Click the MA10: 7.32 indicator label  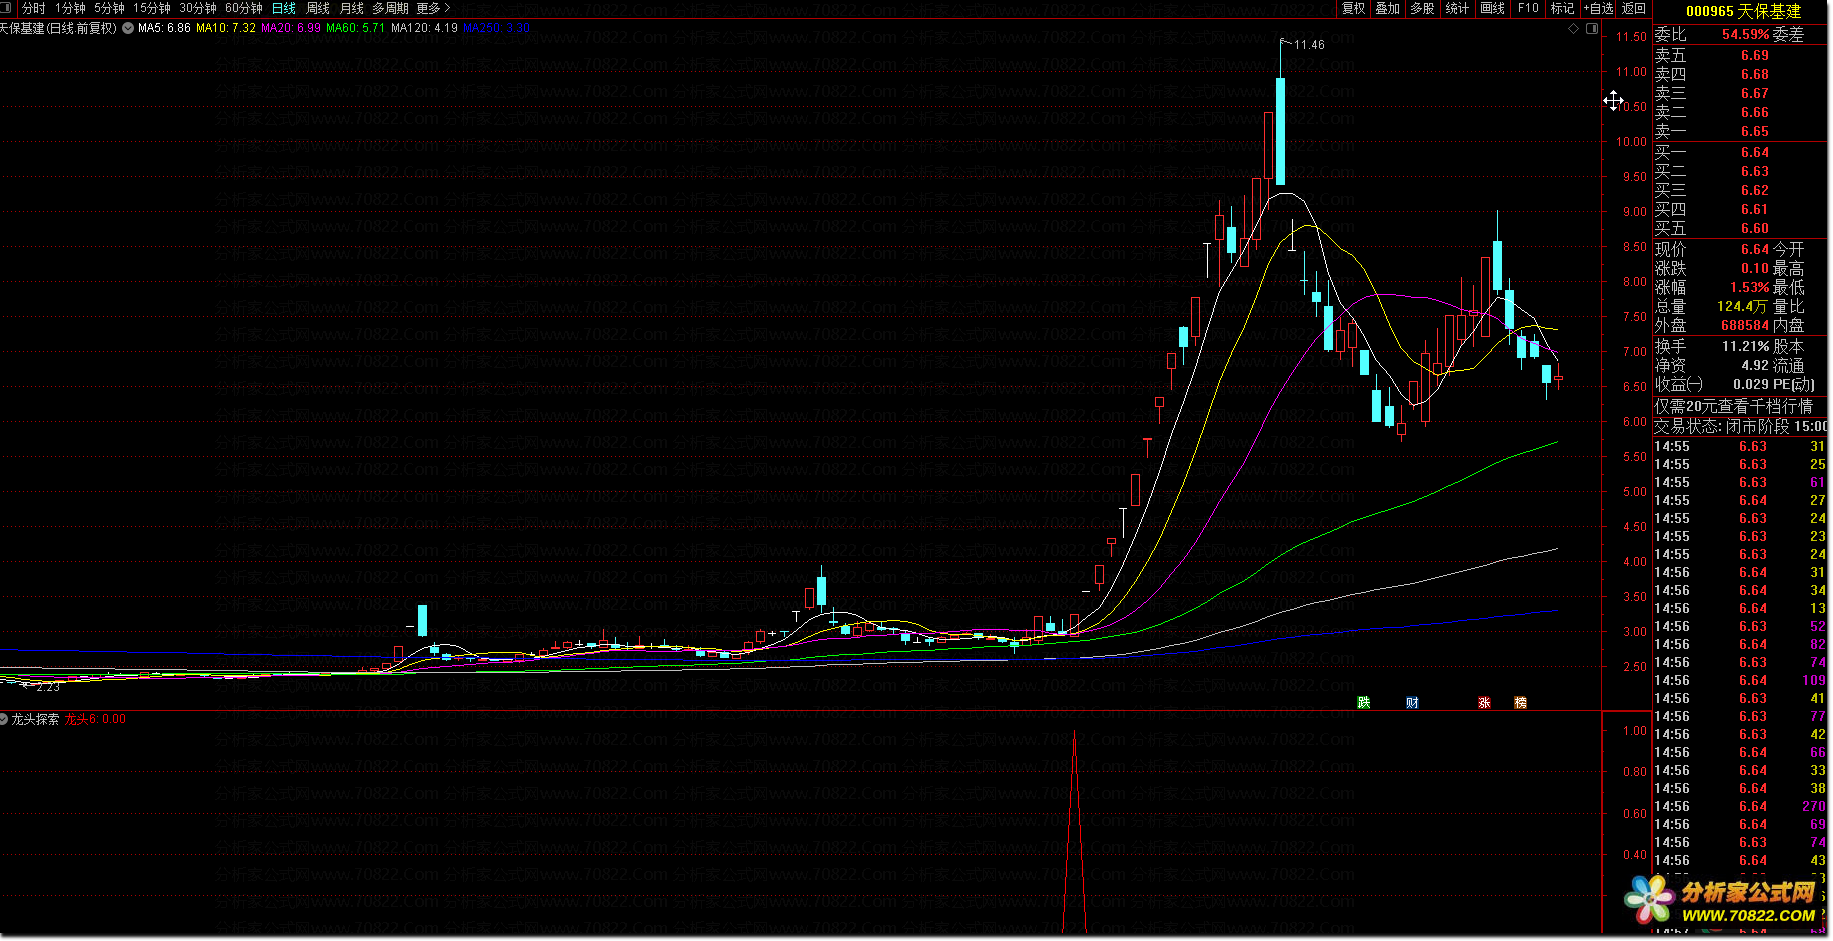click(x=226, y=28)
